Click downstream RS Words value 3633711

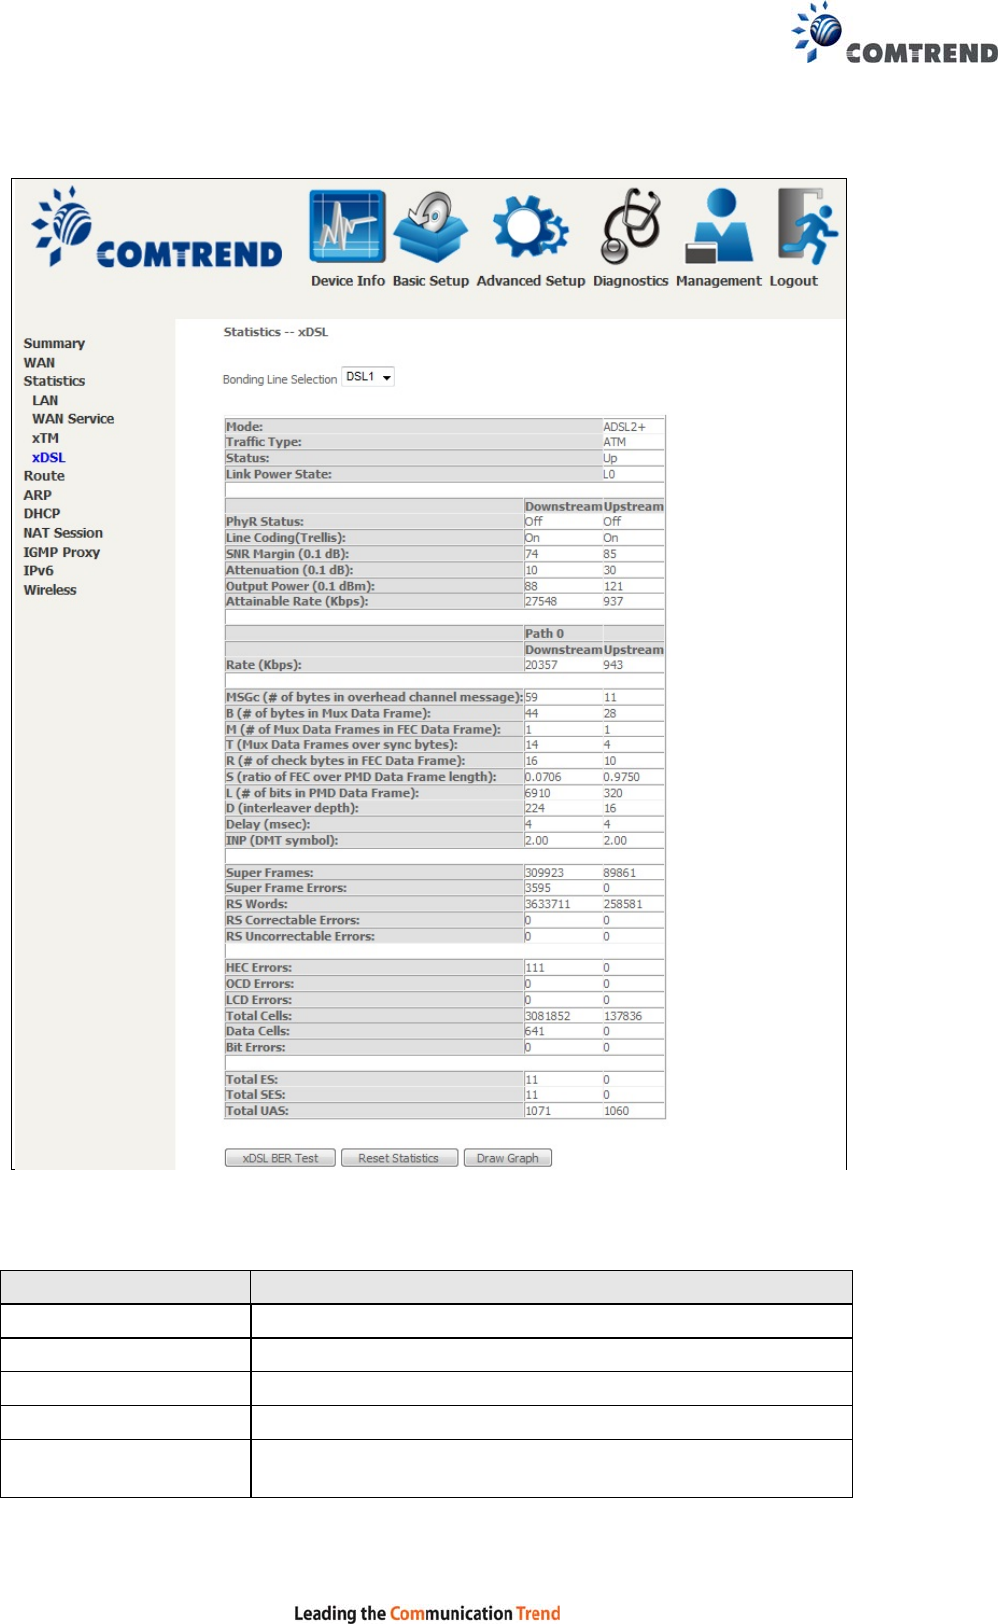(x=548, y=904)
